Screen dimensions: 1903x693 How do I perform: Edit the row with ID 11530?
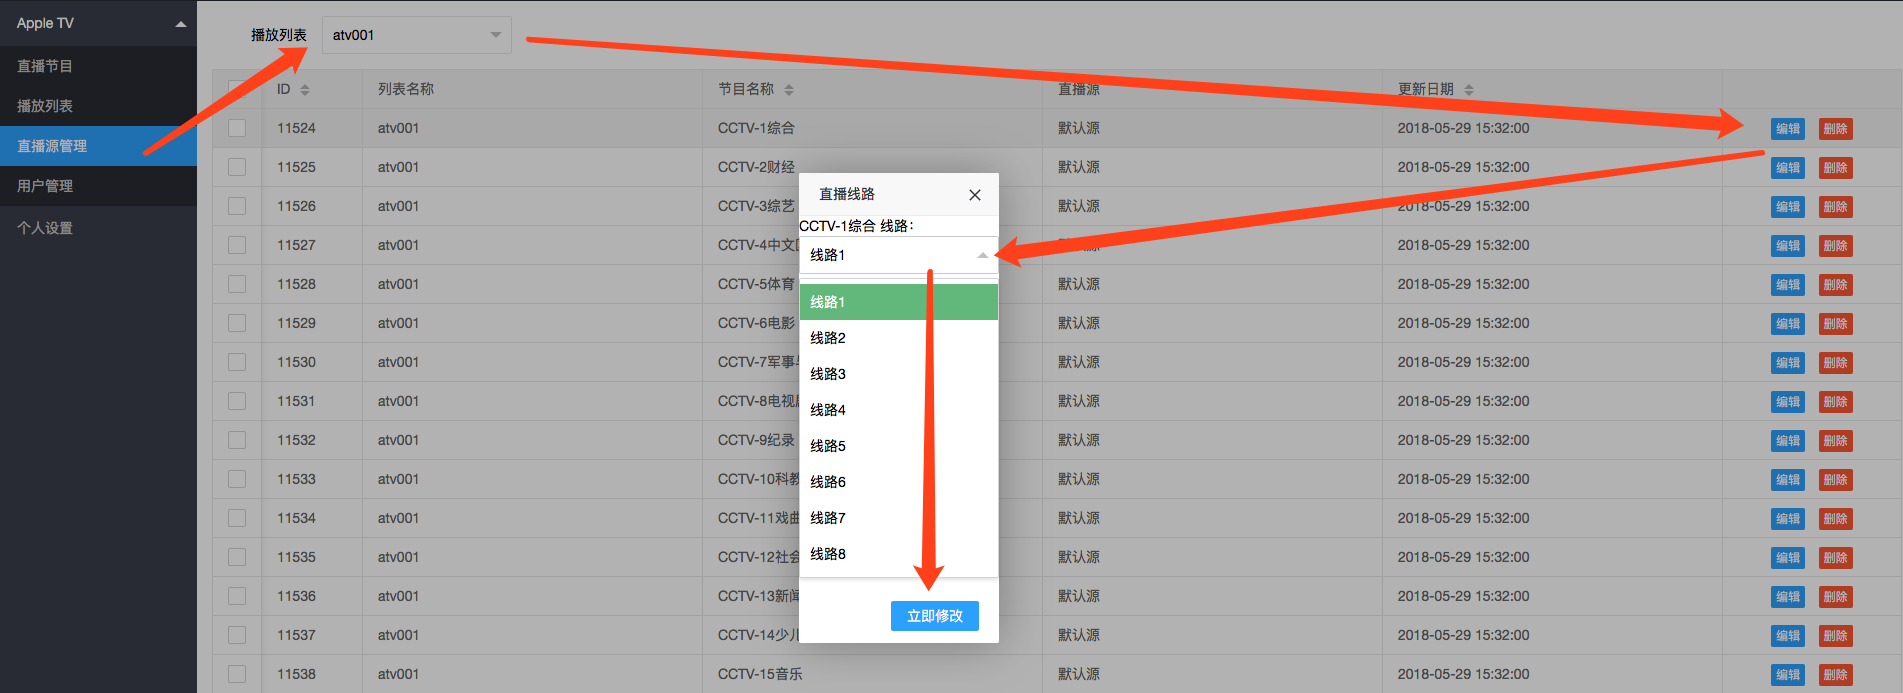[x=1787, y=363]
